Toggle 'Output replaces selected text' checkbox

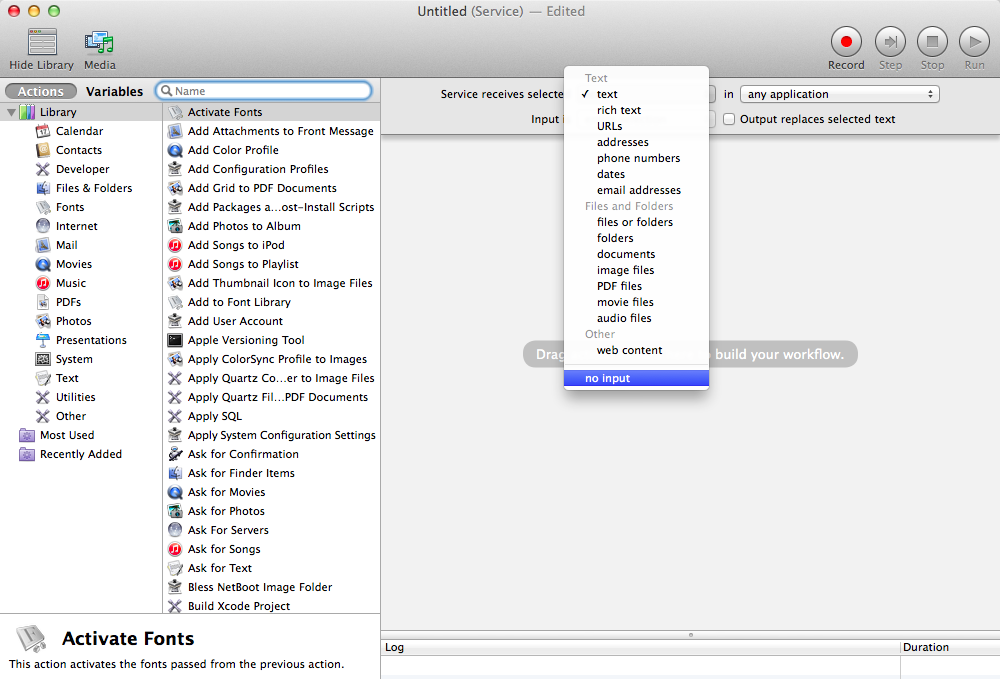729,119
